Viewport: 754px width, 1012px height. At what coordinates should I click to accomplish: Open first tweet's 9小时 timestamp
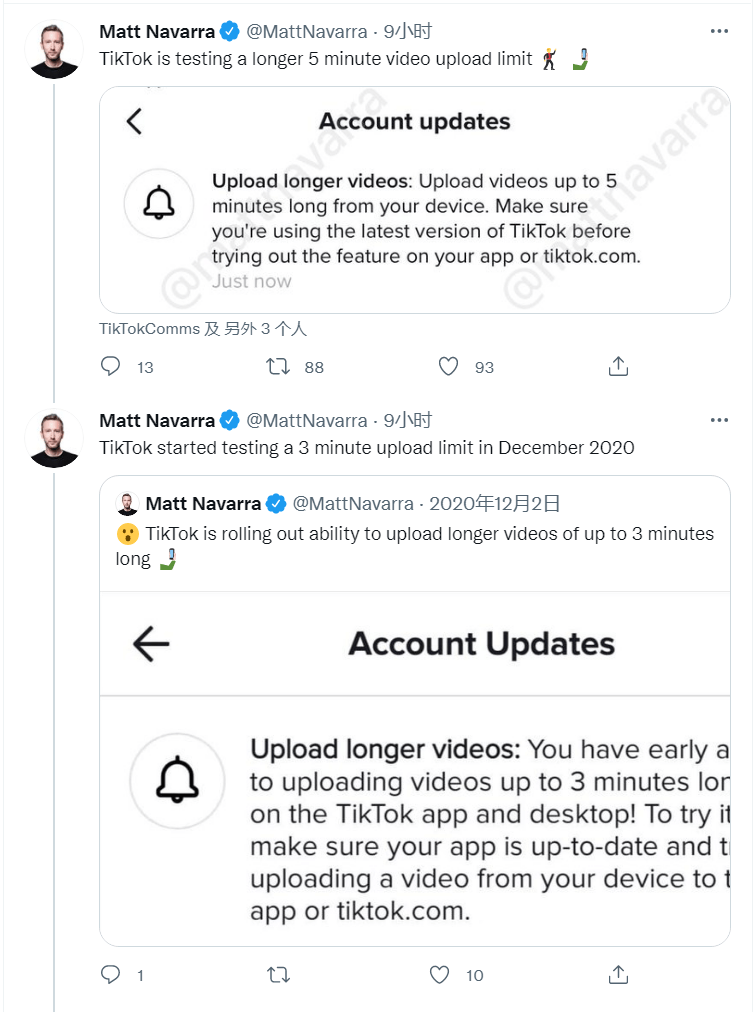pyautogui.click(x=408, y=32)
